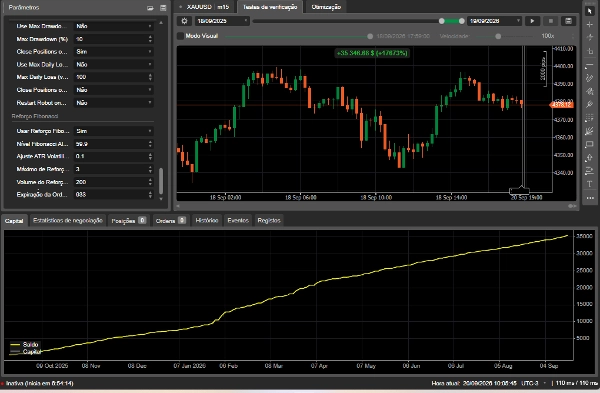
Task: Adjust Nível Fibonacci stepper arrows
Action: coord(150,144)
